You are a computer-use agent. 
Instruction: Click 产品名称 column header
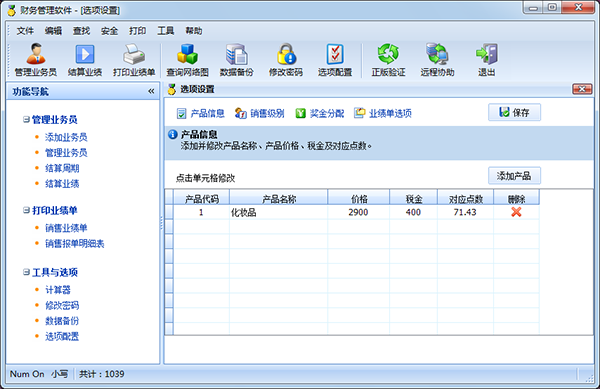(279, 198)
